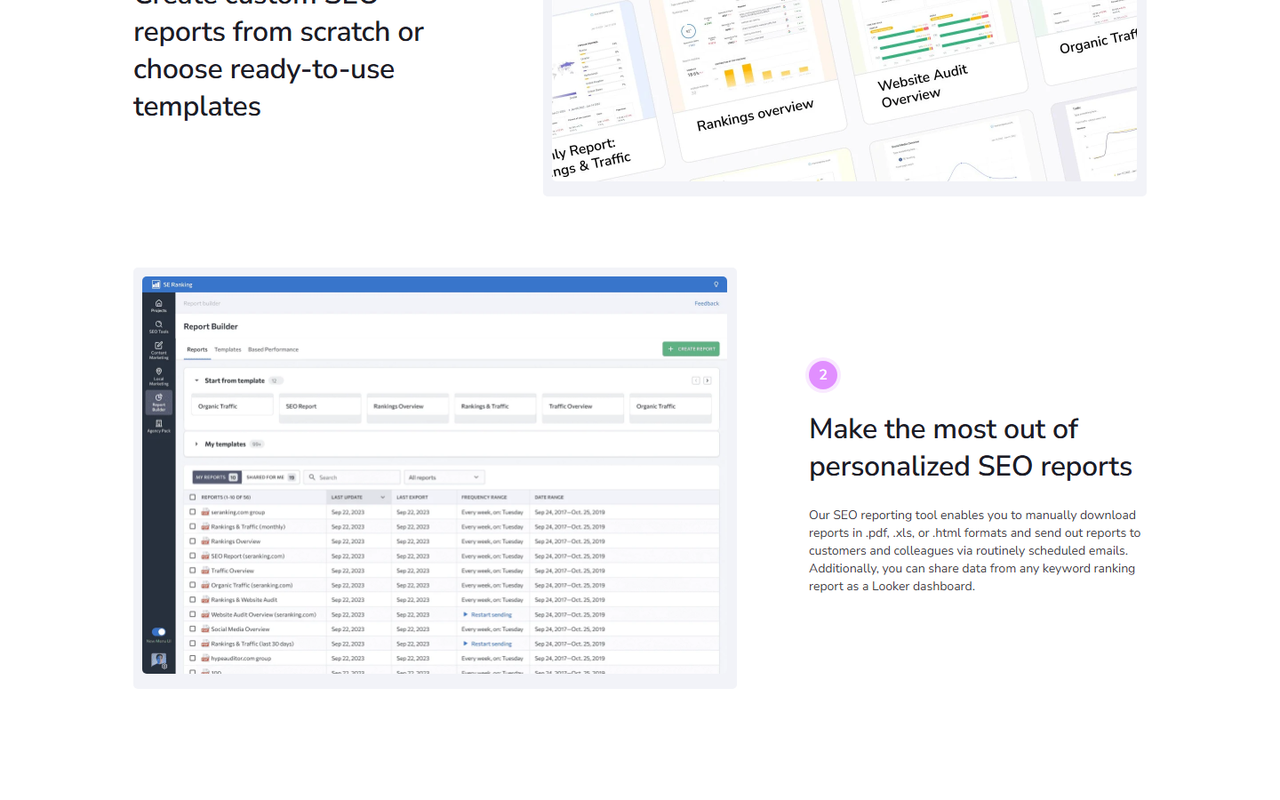Open the user avatar in the sidebar
The image size is (1280, 800).
(x=158, y=660)
